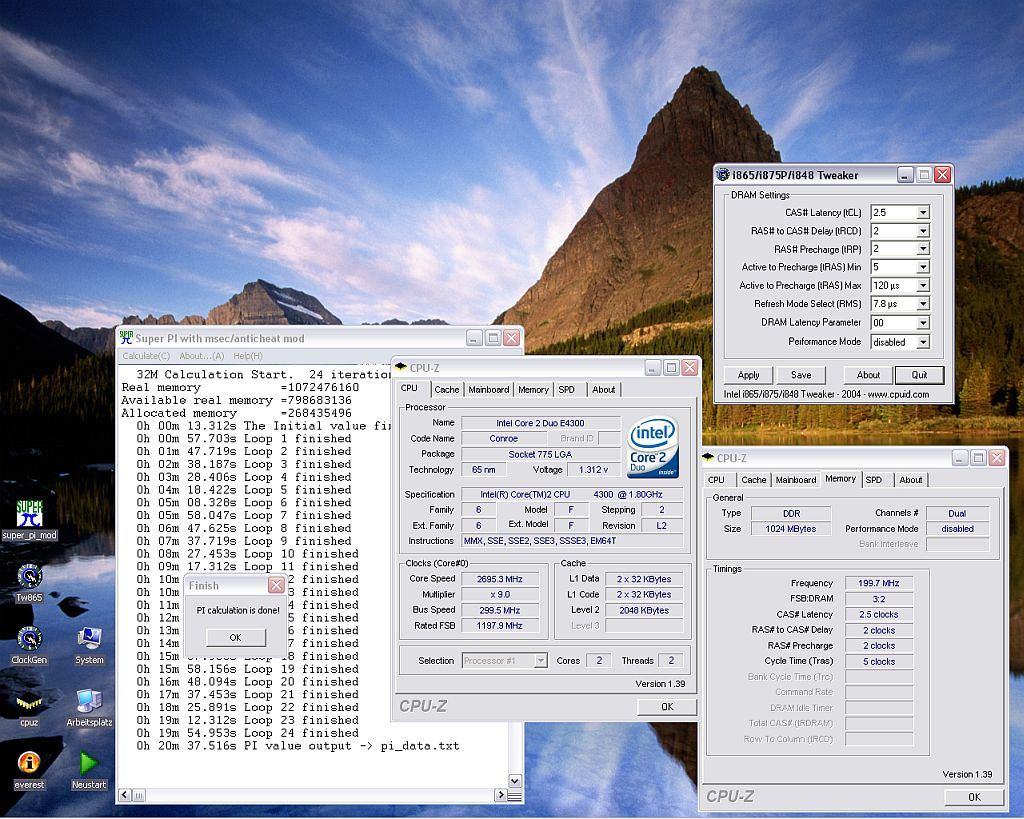Screen dimensions: 1024x819
Task: Expand Active to Precharge (tRAS) Max dropdown
Action: 923,285
